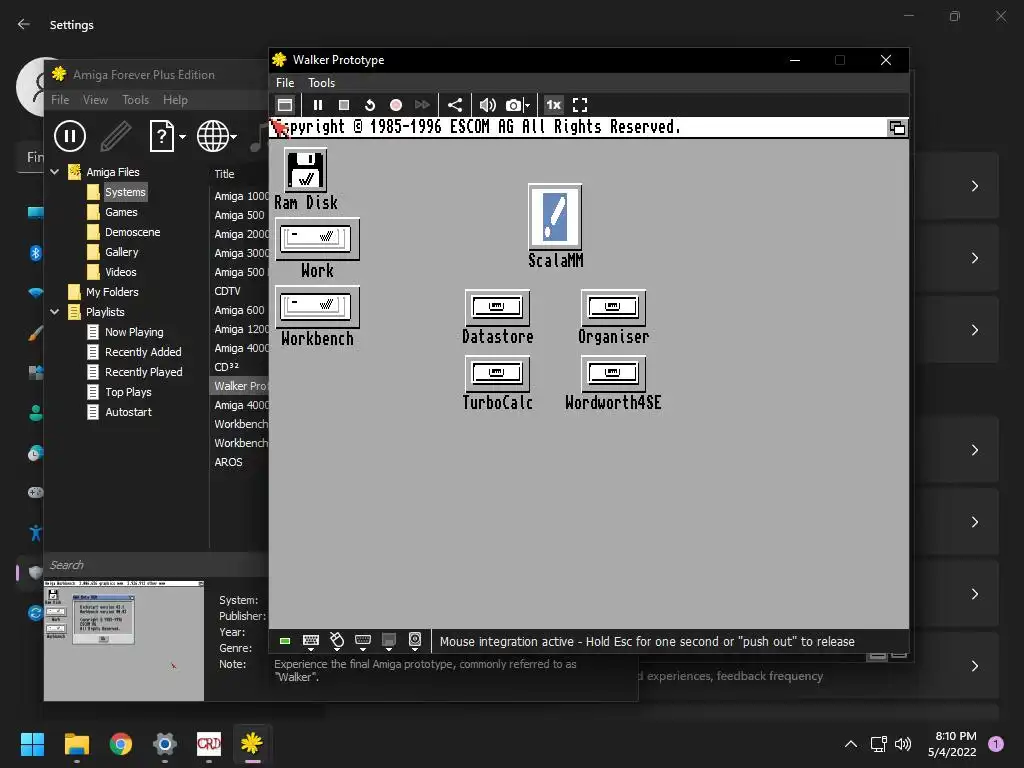Click the Workbench preview thumbnail
The height and width of the screenshot is (768, 1024).
(123, 641)
